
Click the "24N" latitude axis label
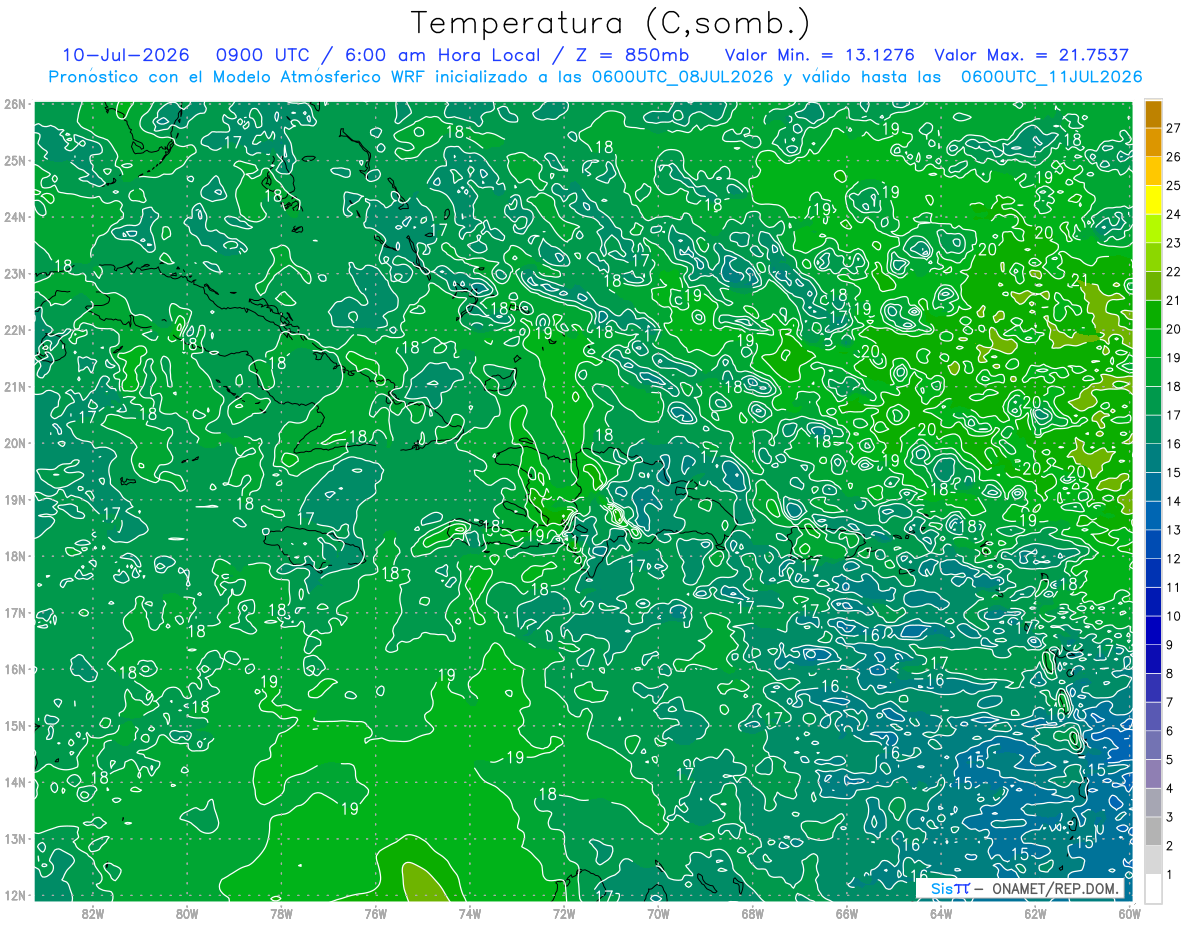(14, 217)
